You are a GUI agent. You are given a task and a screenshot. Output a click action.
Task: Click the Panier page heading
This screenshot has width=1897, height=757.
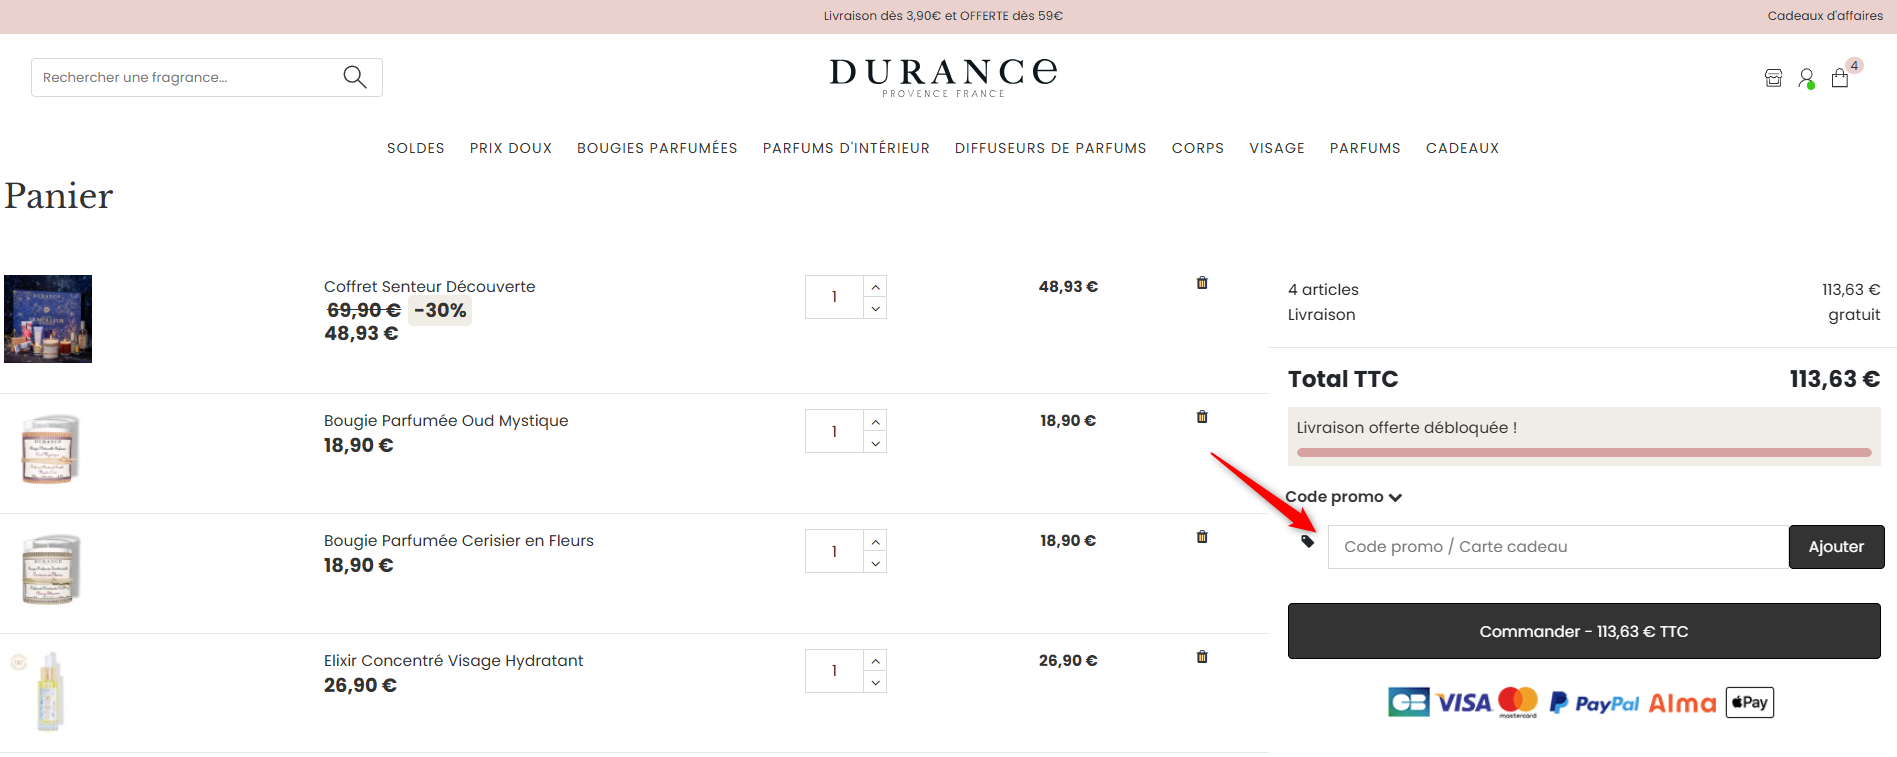tap(59, 196)
